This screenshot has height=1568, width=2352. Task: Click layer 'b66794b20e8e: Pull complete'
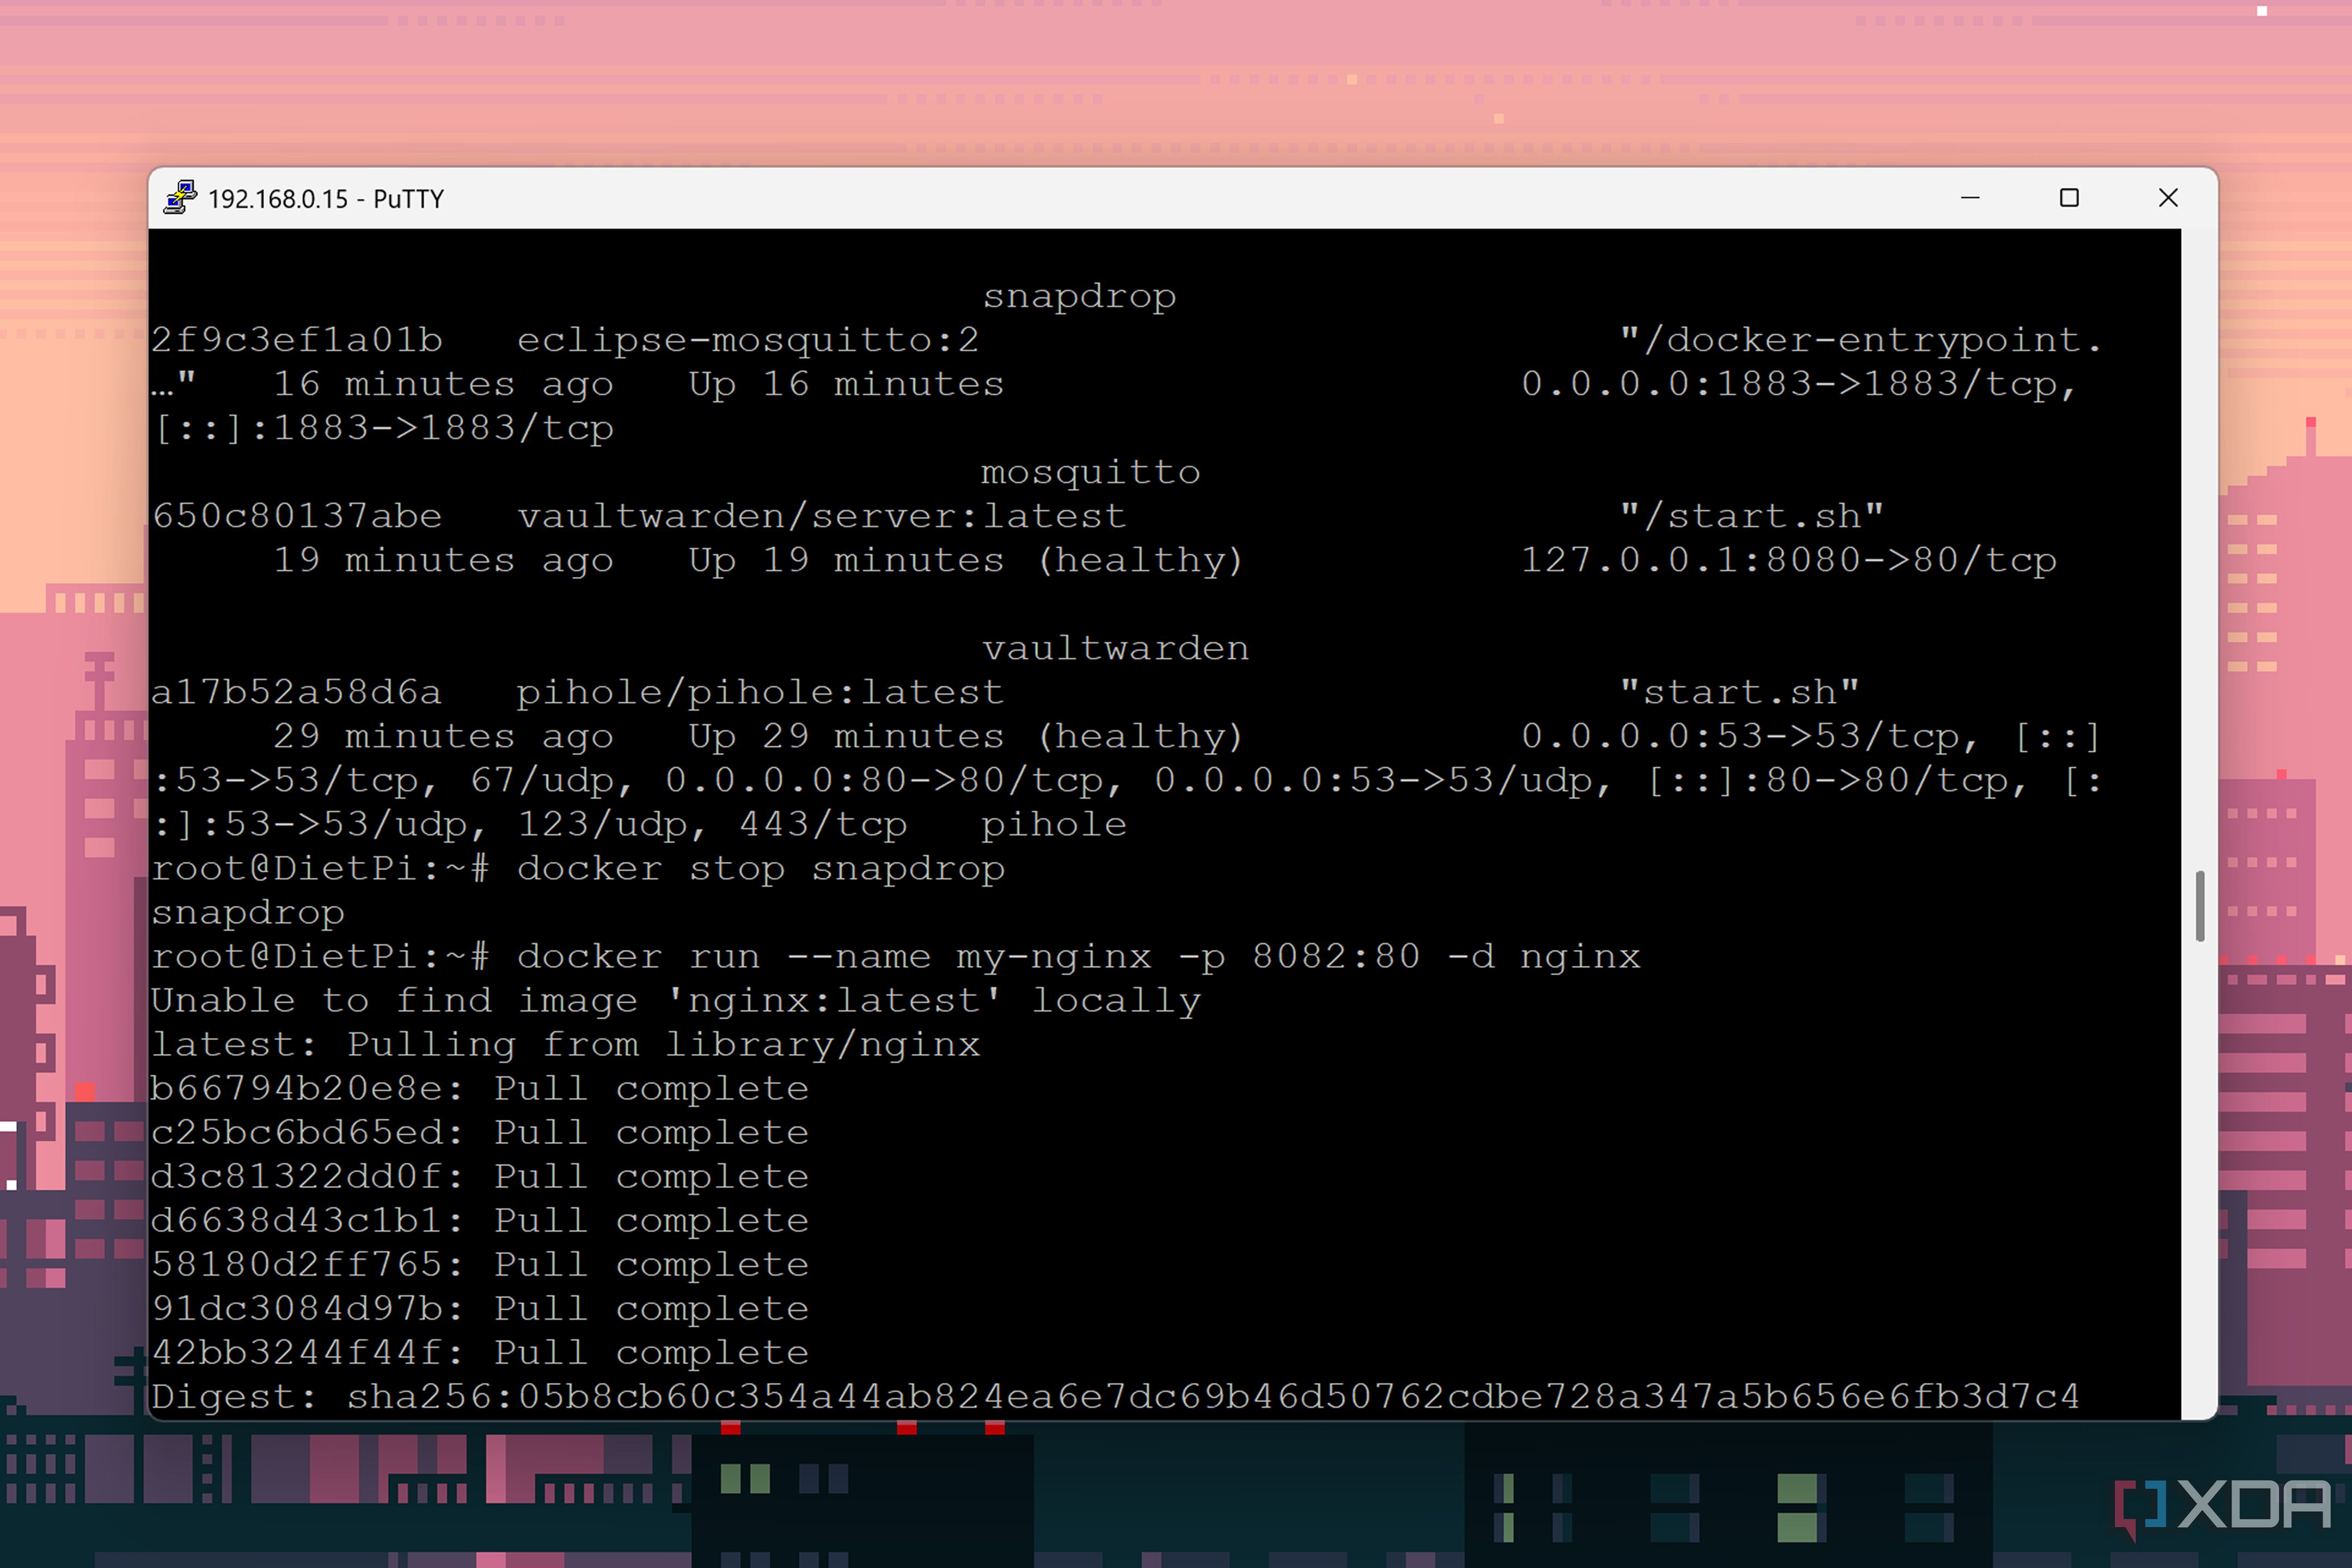pos(480,1088)
